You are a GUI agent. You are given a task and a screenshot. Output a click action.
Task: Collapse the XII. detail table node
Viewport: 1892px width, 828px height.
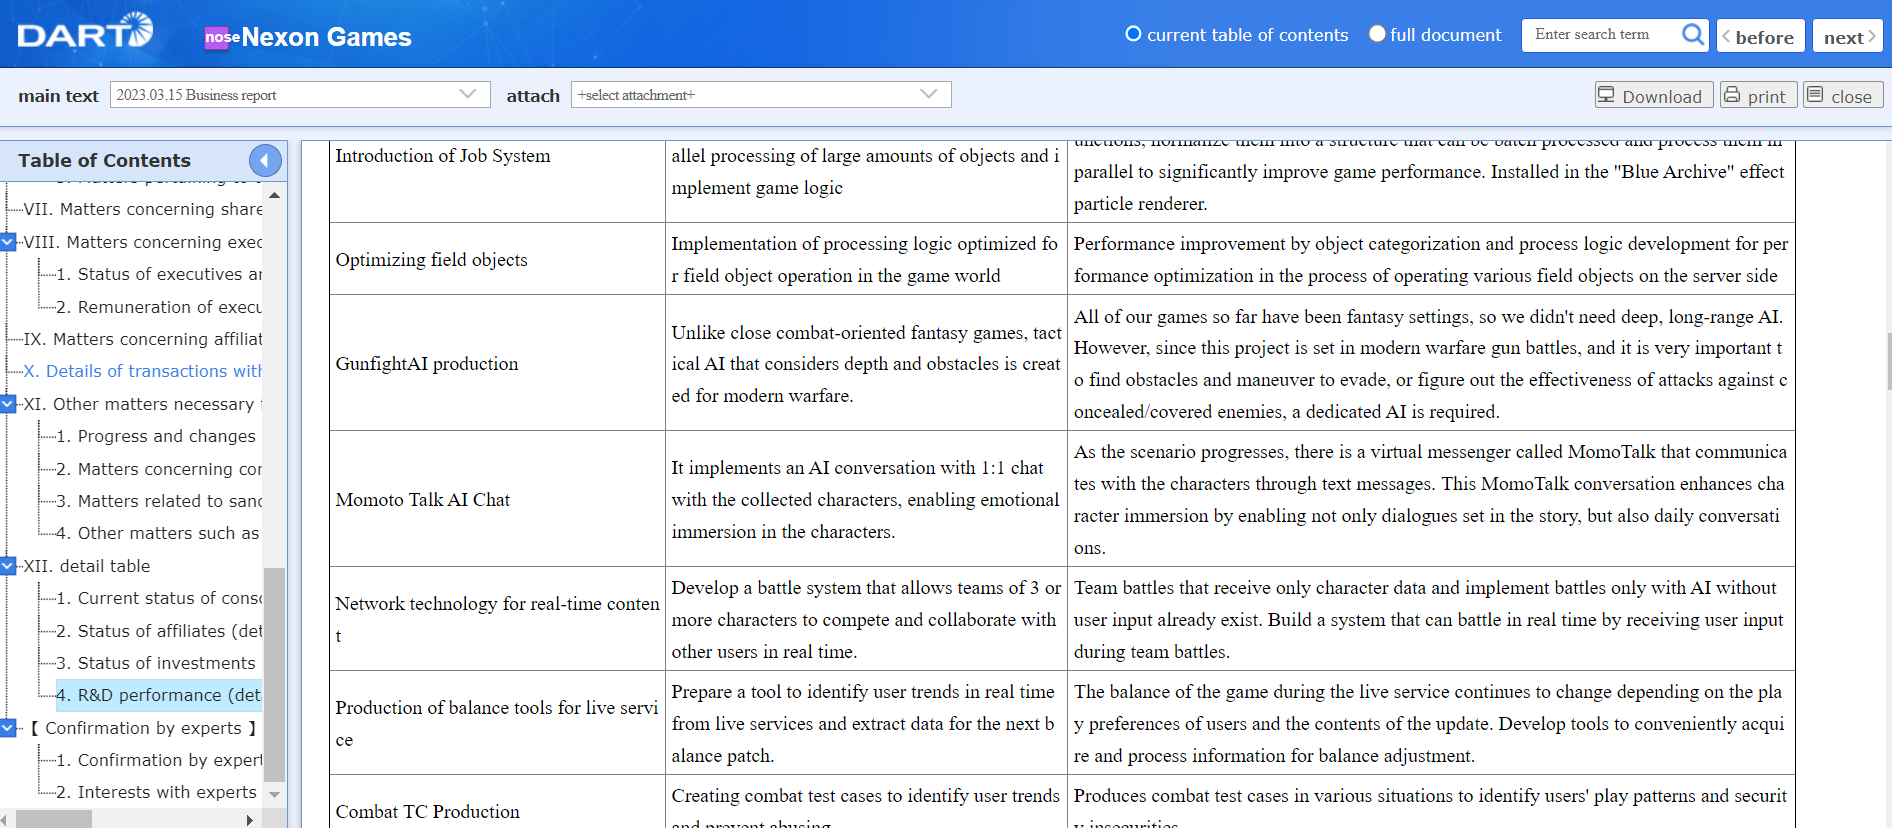8,566
